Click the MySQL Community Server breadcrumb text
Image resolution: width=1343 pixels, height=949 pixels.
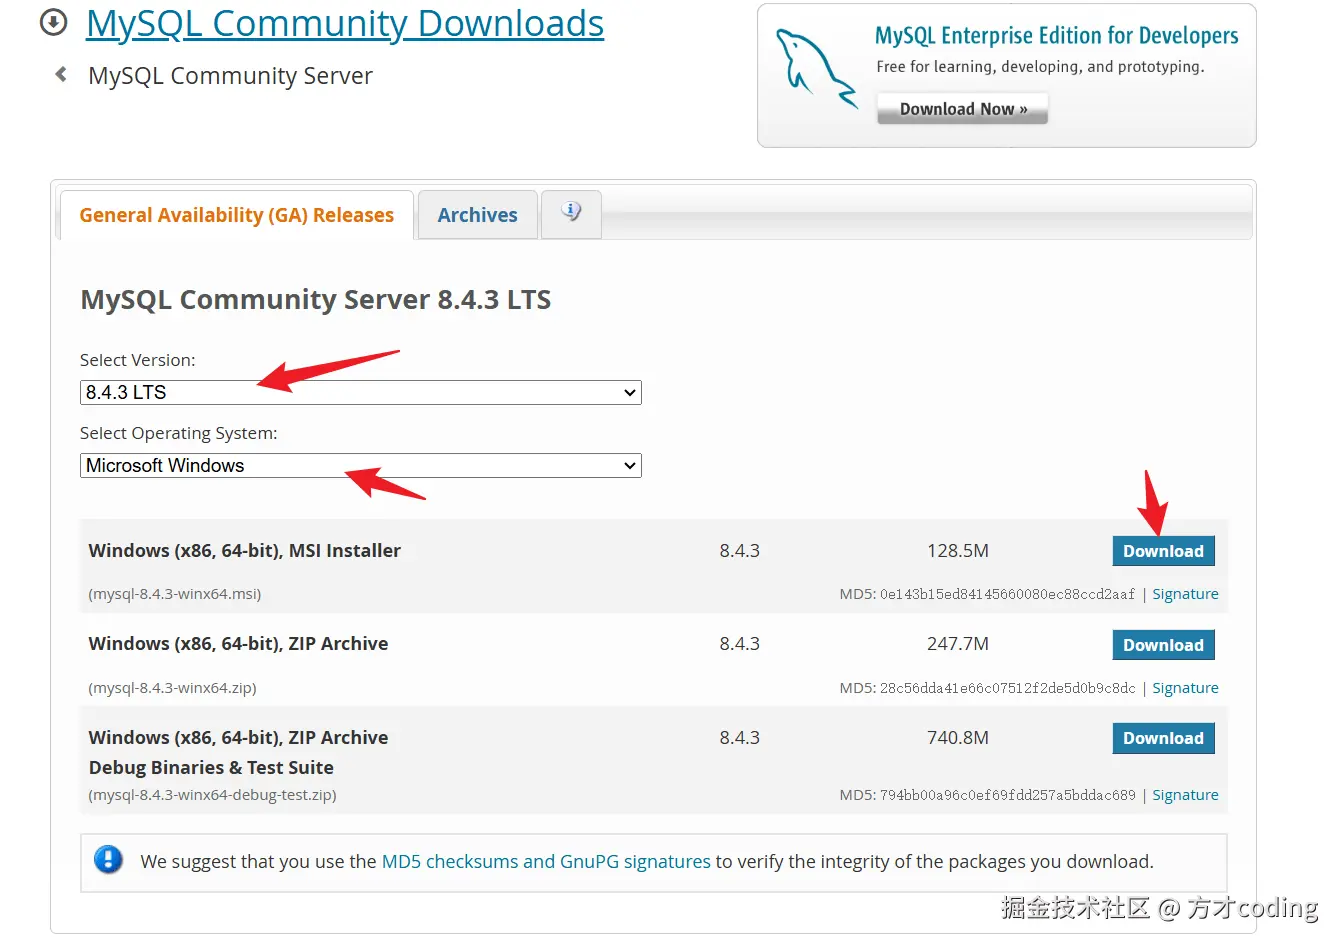click(x=230, y=76)
